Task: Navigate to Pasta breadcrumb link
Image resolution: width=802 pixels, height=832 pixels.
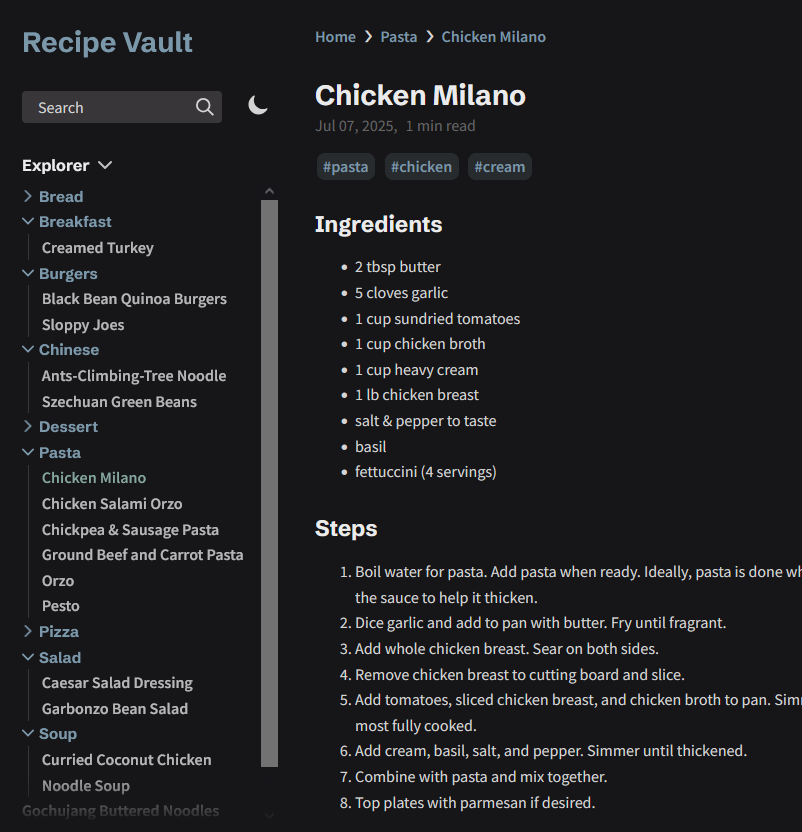Action: point(398,37)
